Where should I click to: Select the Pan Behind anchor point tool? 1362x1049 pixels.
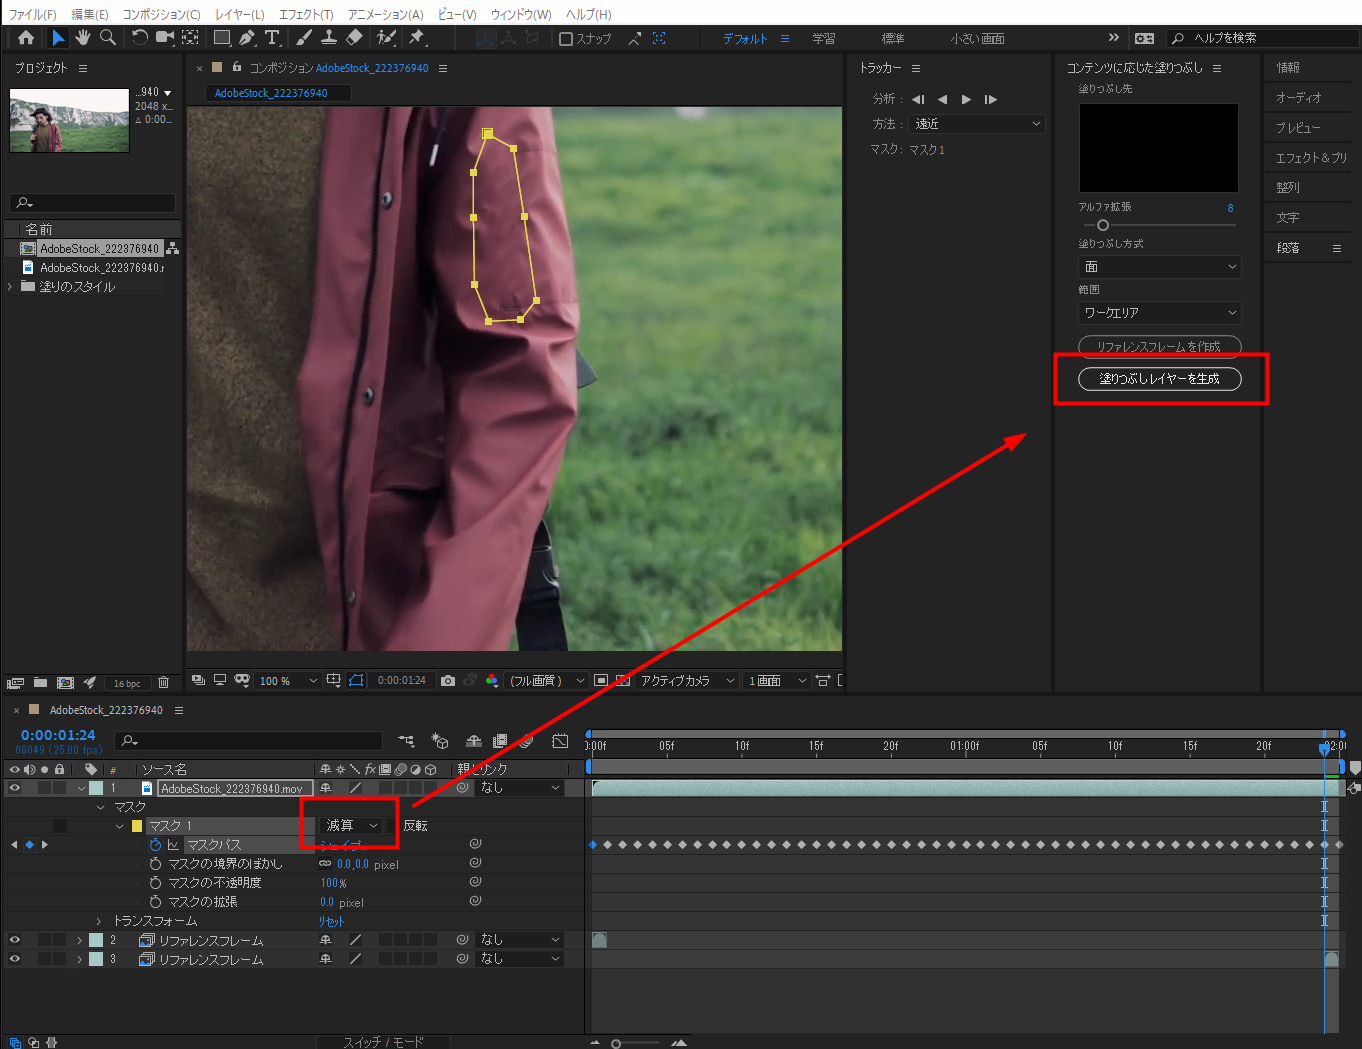point(190,38)
